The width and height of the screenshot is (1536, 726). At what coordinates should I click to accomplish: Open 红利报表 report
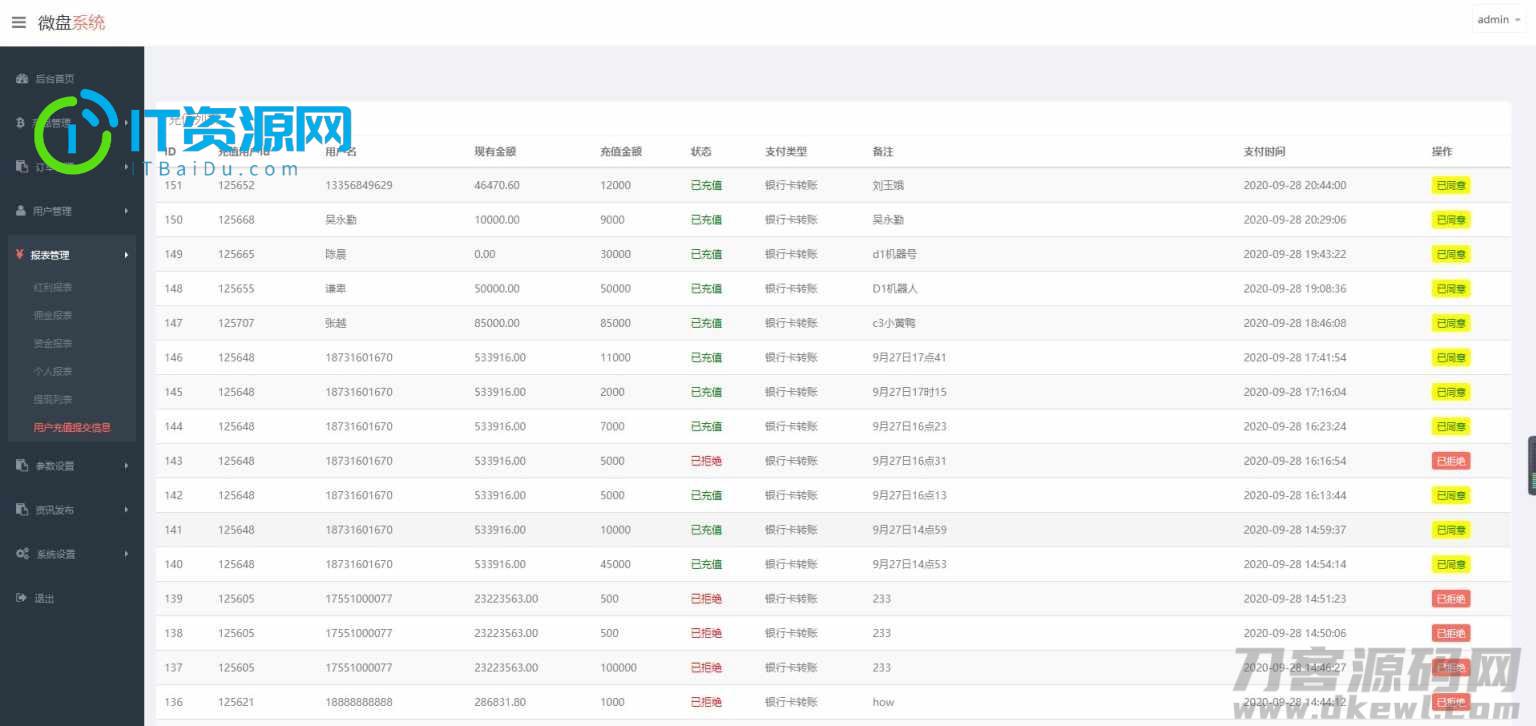[53, 287]
